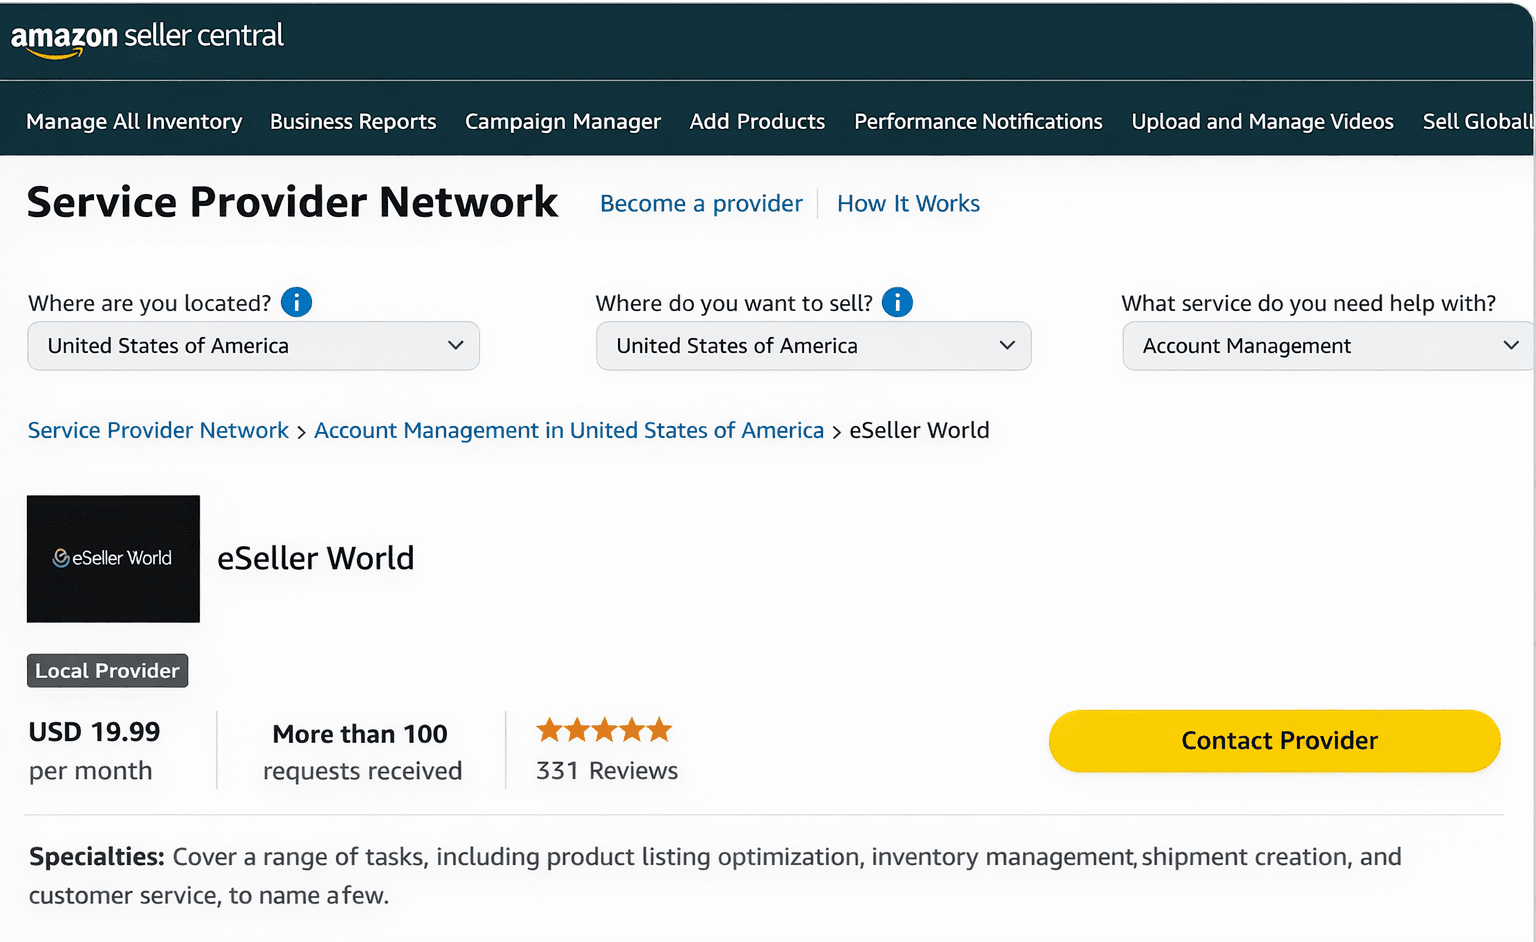The height and width of the screenshot is (942, 1536).
Task: Click the Become a provider link
Action: 701,203
